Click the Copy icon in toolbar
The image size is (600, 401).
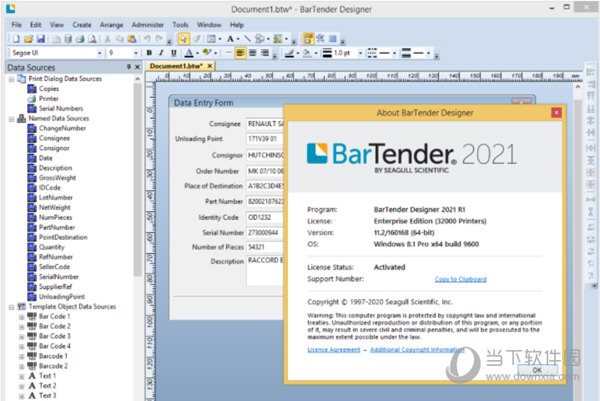(x=119, y=39)
